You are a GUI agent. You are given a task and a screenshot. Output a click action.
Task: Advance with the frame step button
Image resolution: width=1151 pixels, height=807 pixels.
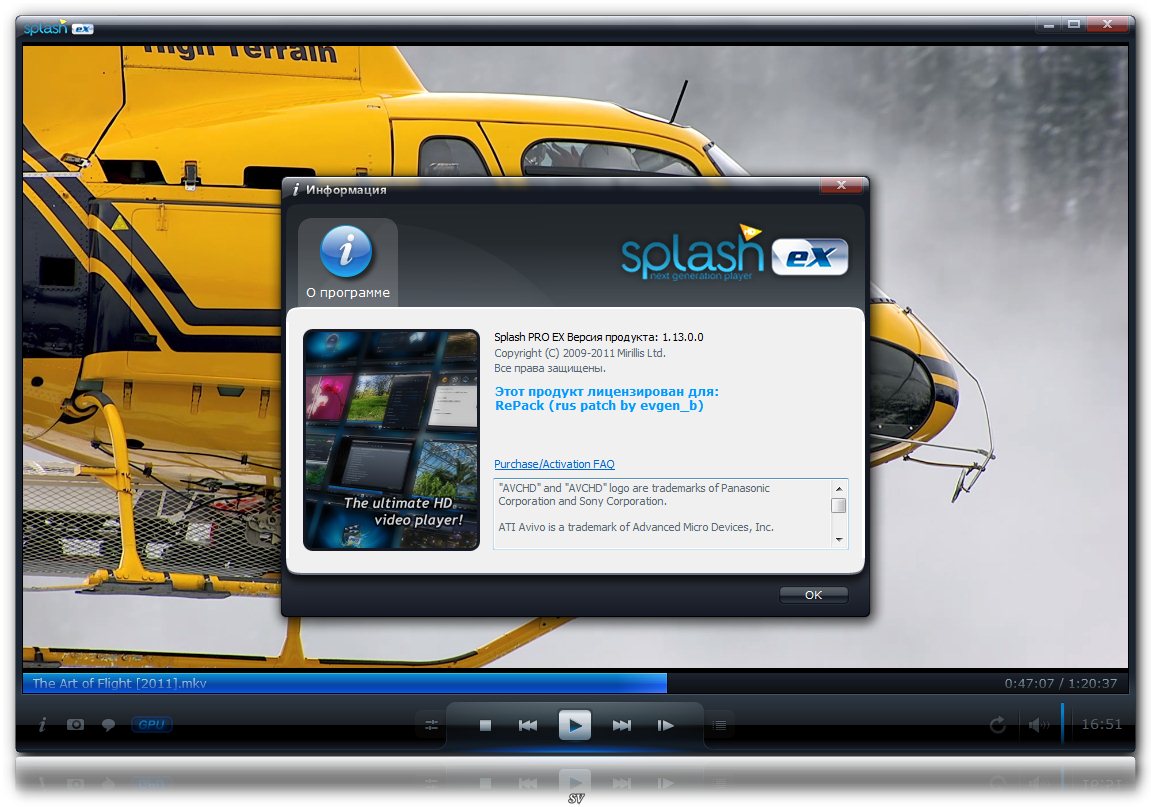665,725
